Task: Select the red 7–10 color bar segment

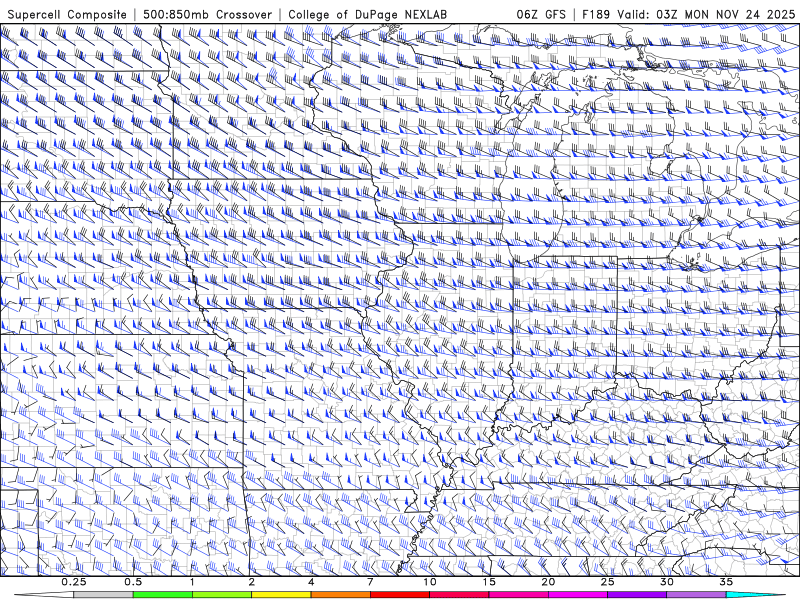Action: (x=400, y=595)
